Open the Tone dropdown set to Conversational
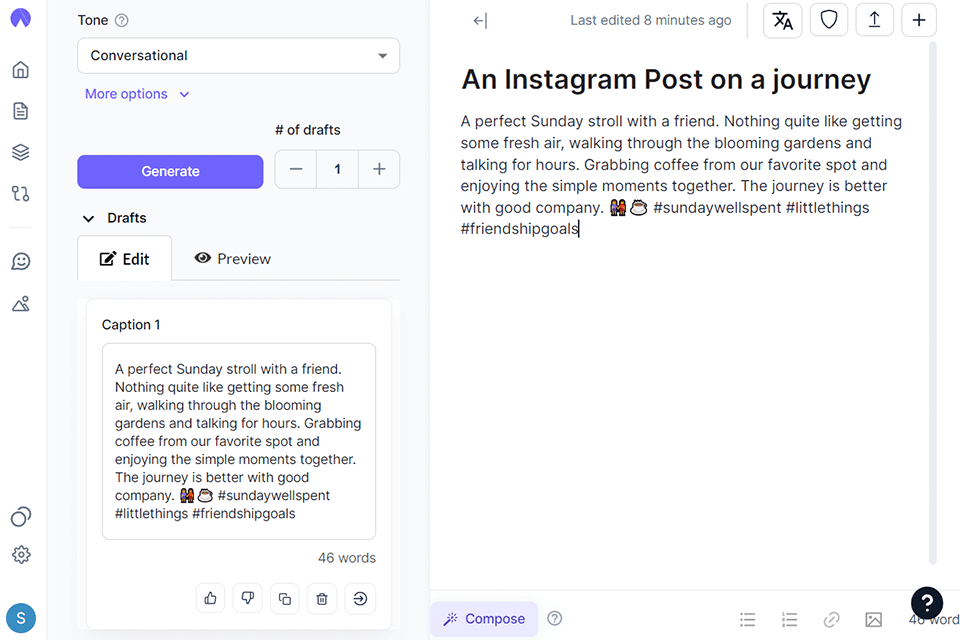Viewport: 960px width, 640px height. [238, 56]
